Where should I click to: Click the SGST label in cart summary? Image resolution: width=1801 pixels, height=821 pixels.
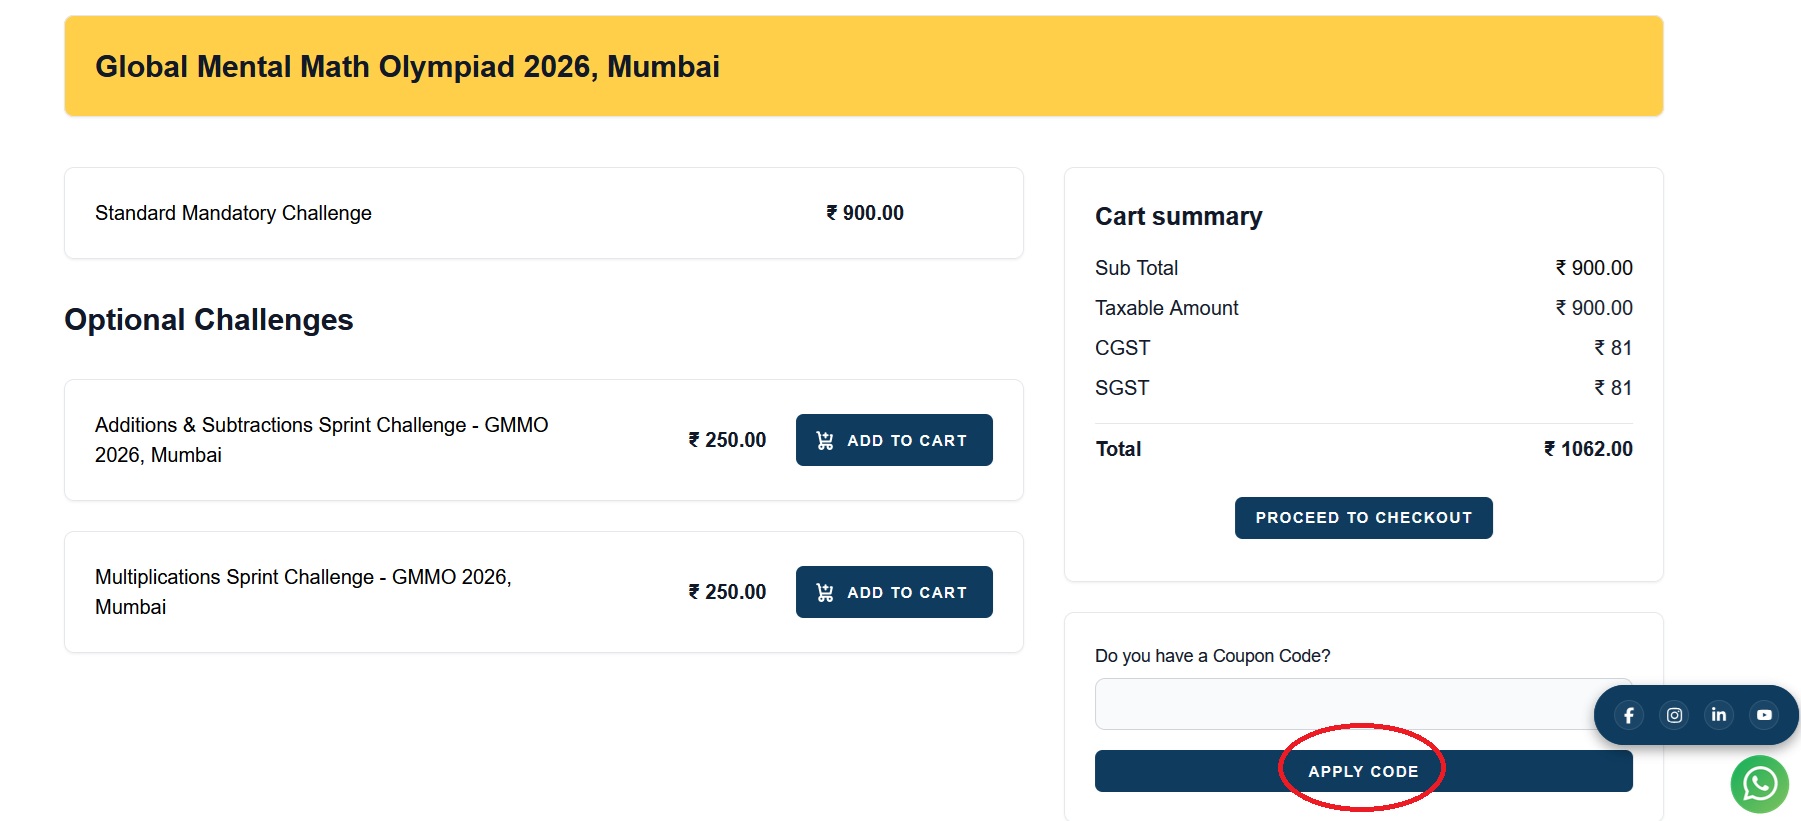[1122, 388]
